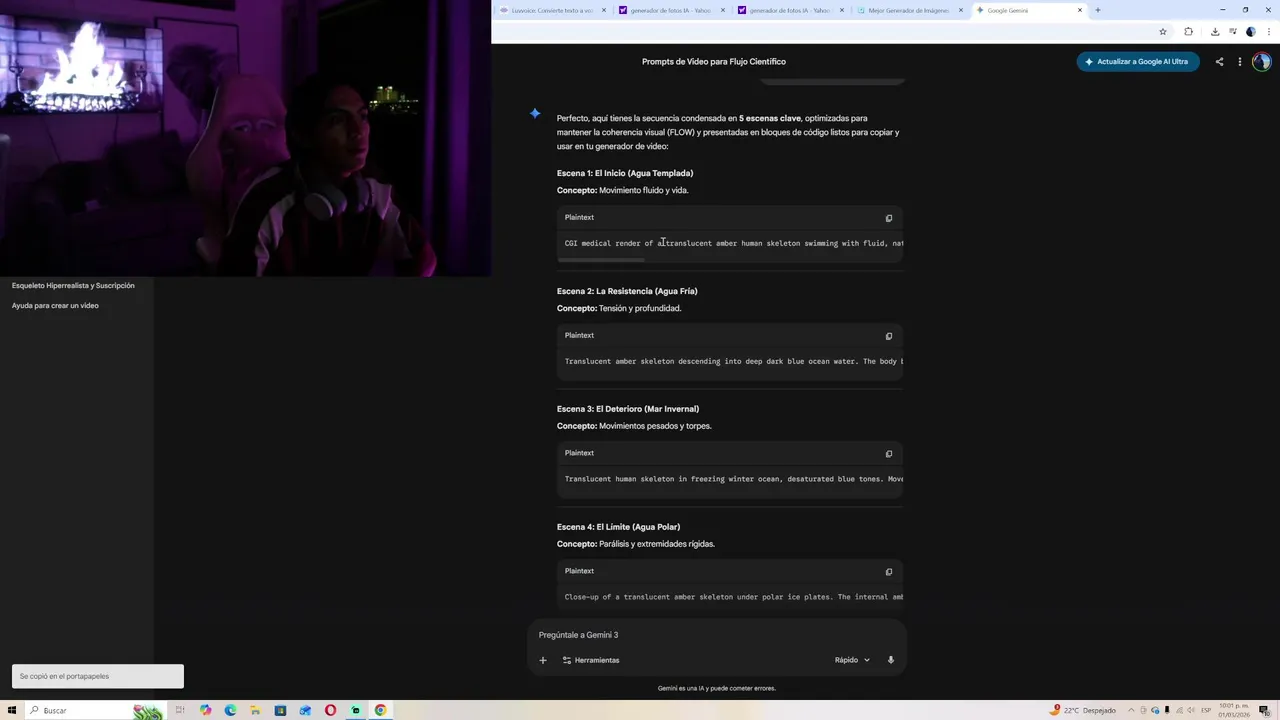1280x720 pixels.
Task: Click the share conversation icon
Action: (x=1219, y=62)
